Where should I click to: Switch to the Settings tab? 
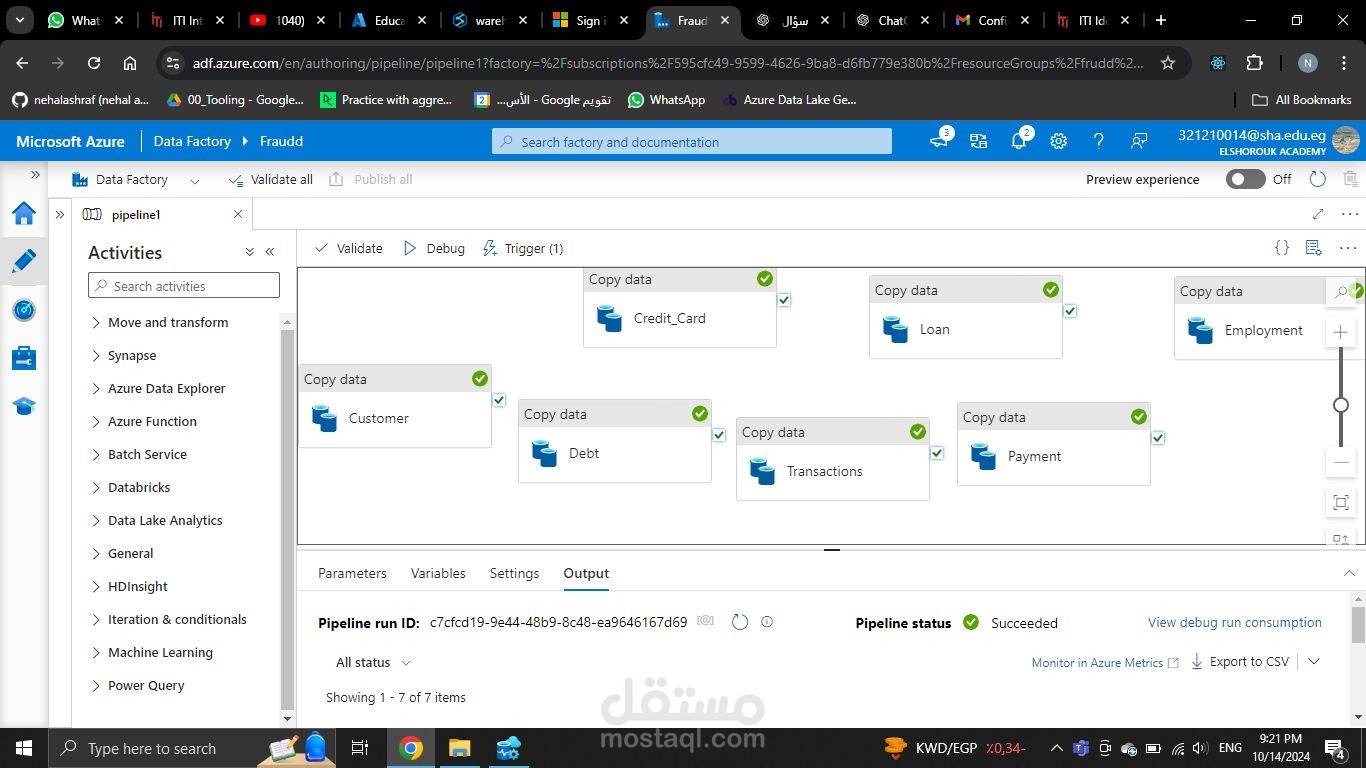(514, 573)
